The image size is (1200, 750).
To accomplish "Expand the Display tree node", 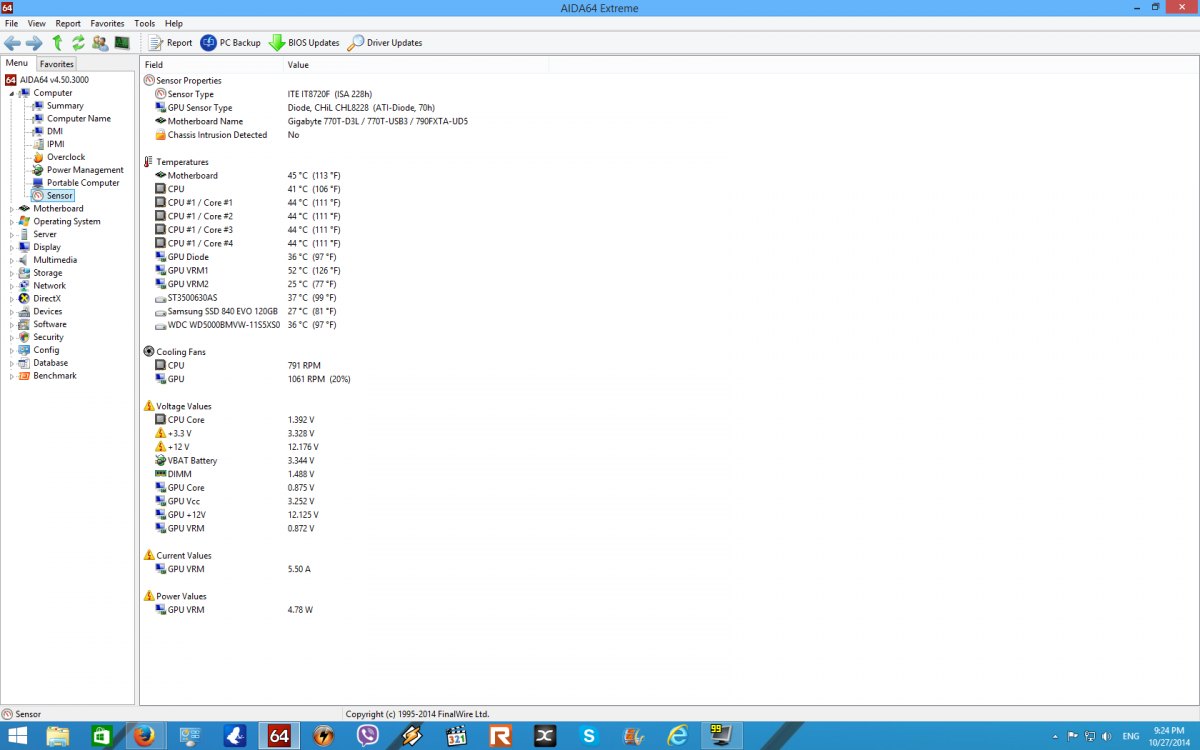I will pyautogui.click(x=12, y=247).
